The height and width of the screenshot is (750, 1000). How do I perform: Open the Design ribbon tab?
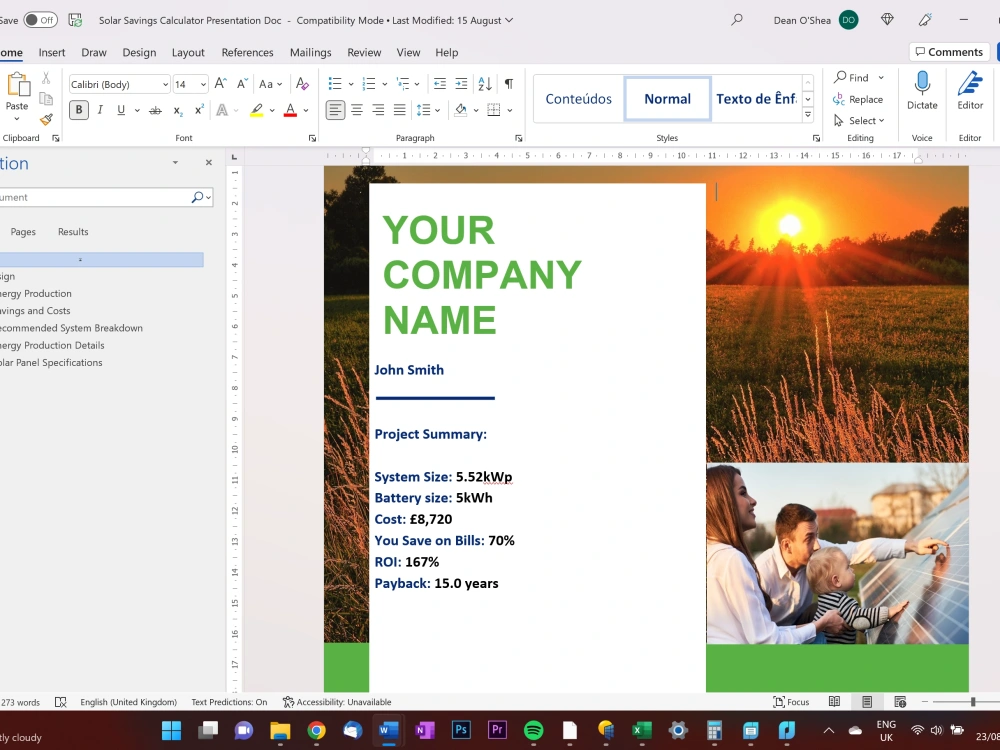click(x=139, y=52)
